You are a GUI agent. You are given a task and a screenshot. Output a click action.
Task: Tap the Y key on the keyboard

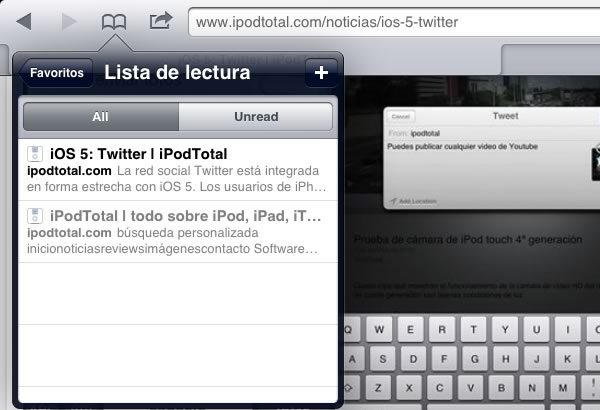click(x=505, y=329)
